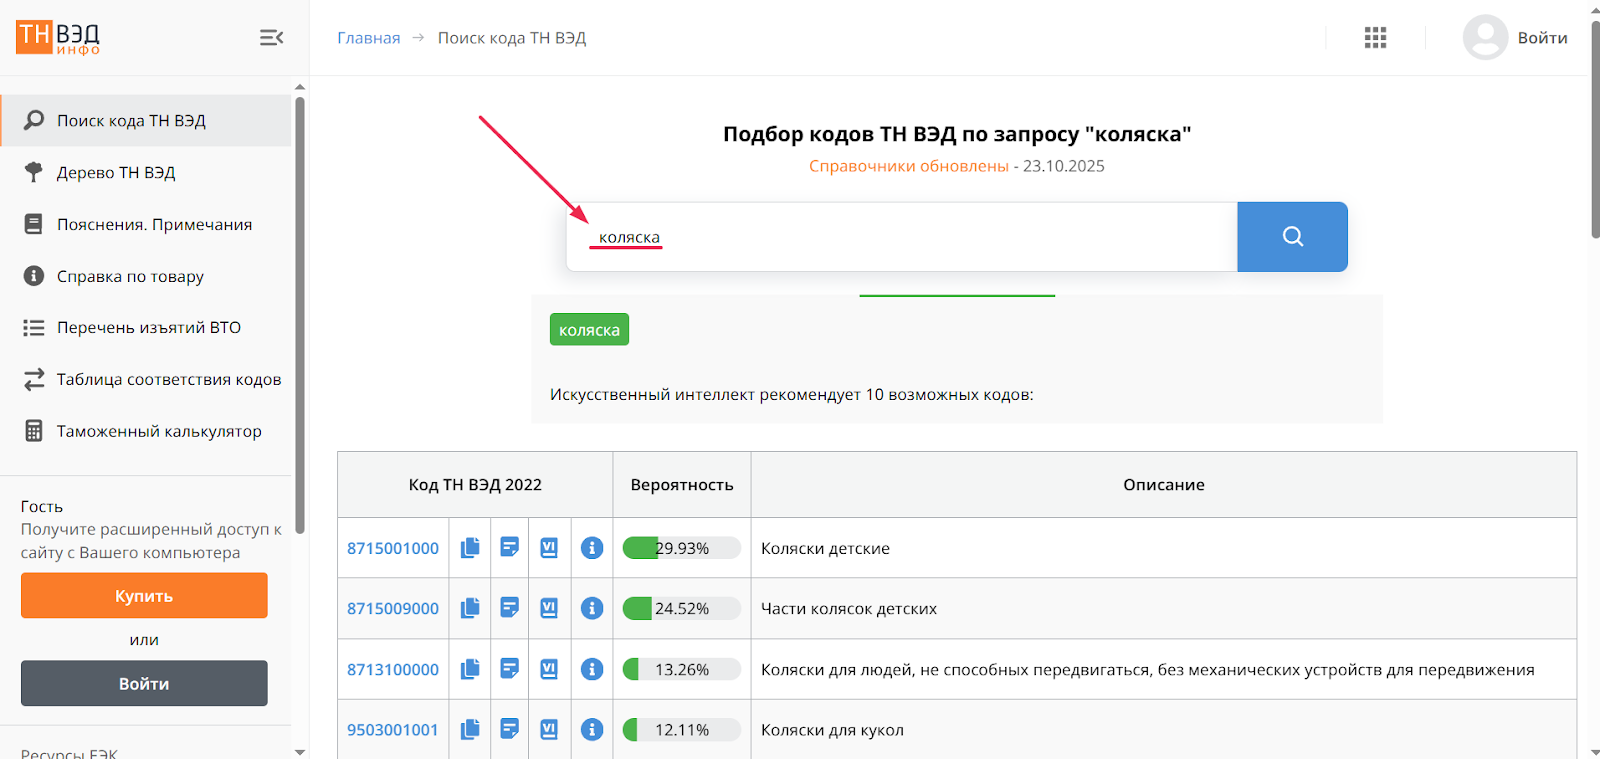This screenshot has width=1600, height=759.
Task: Click the info icon for code 8715001000
Action: (x=592, y=548)
